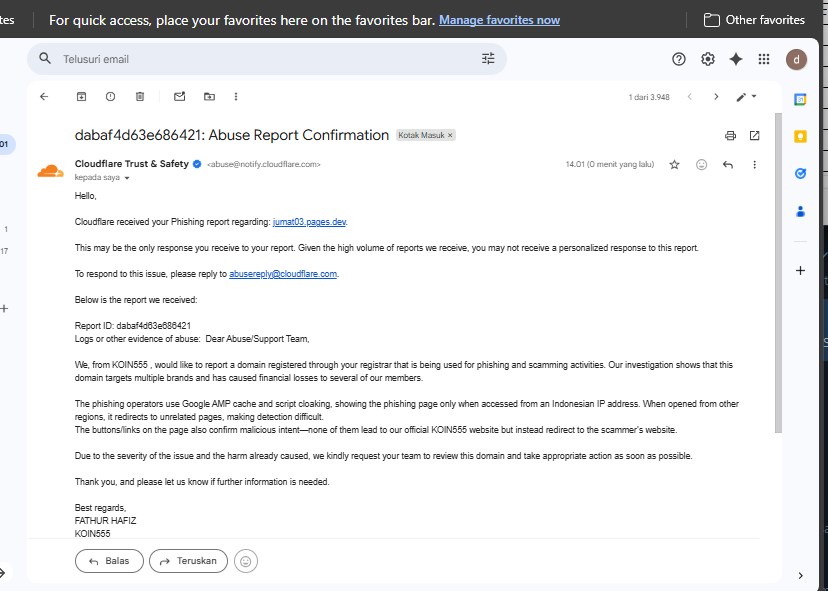Viewport: 828px width, 591px height.
Task: Open the jumat03.pages.dev link
Action: coord(309,222)
